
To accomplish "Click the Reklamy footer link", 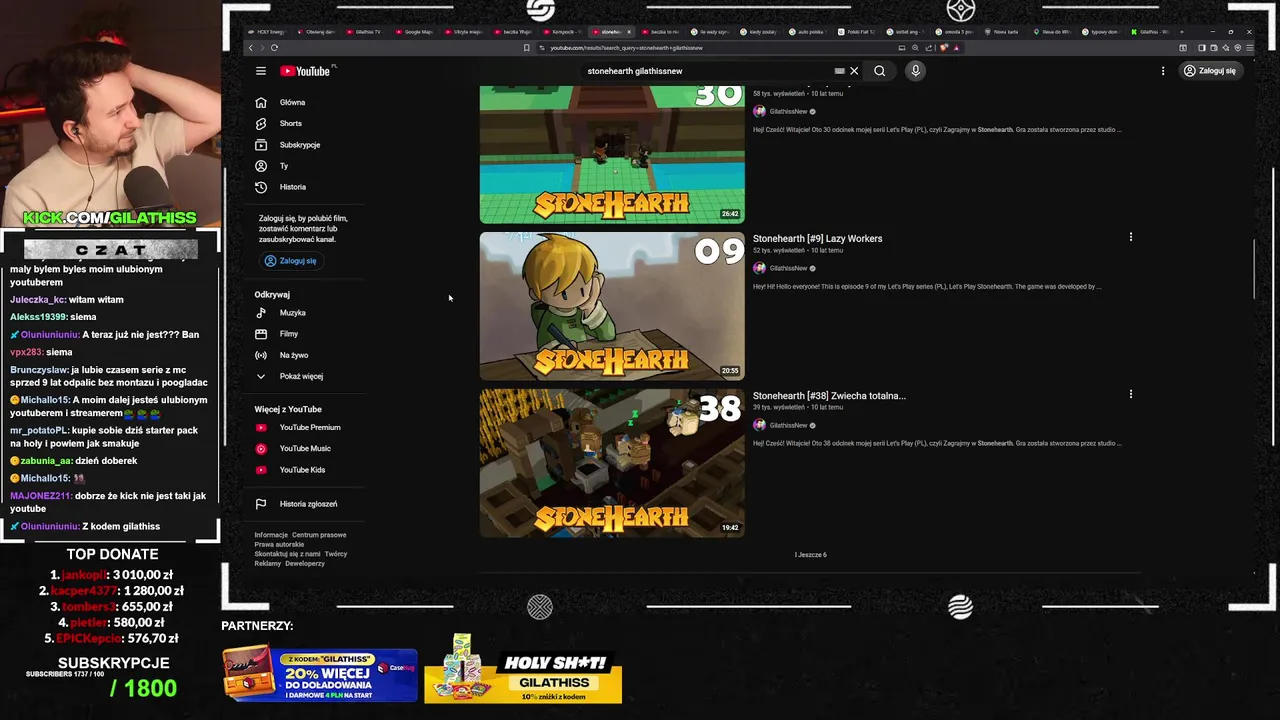I will (267, 563).
